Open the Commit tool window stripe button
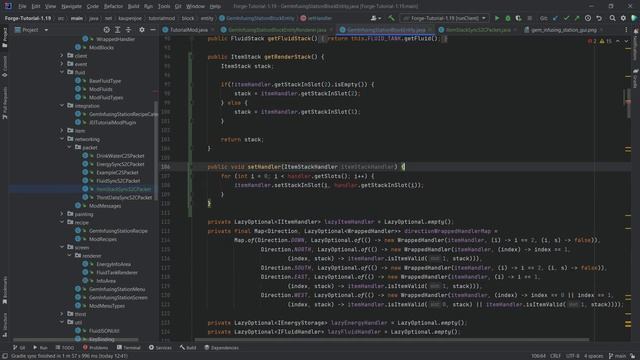Image resolution: width=640 pixels, height=360 pixels. tap(4, 66)
